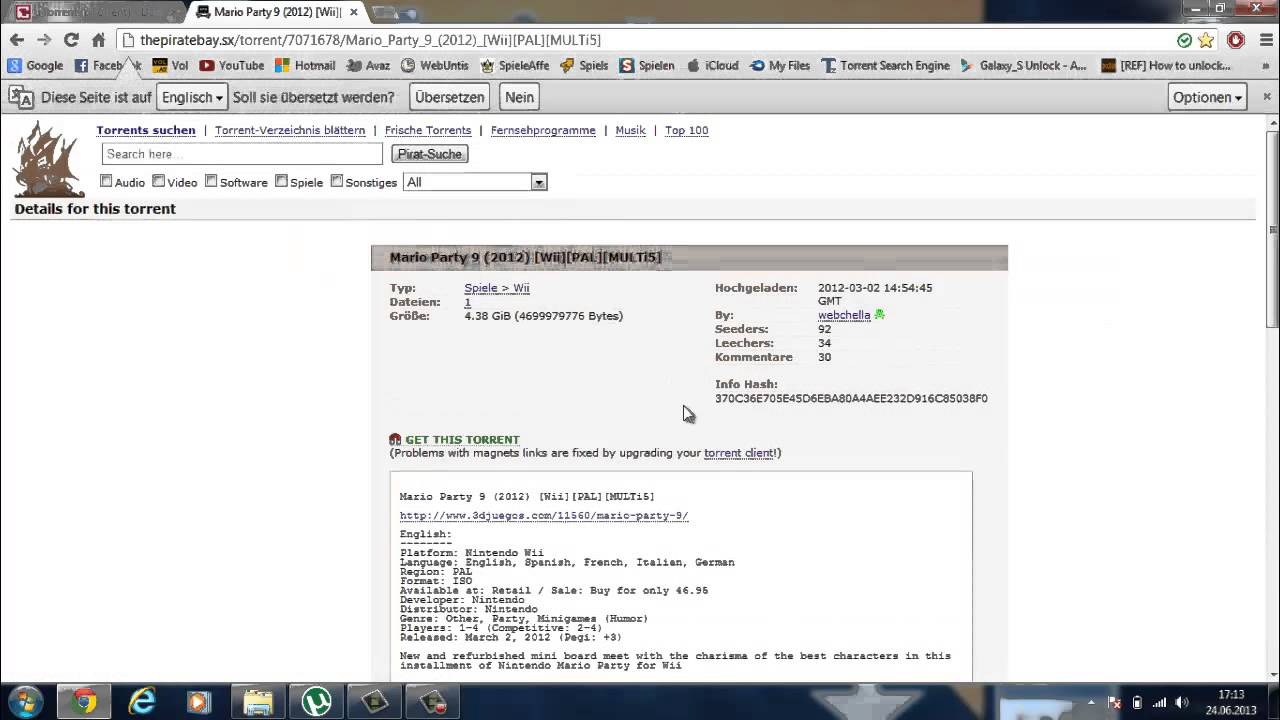Open the All category dropdown
1280x720 pixels.
[475, 182]
